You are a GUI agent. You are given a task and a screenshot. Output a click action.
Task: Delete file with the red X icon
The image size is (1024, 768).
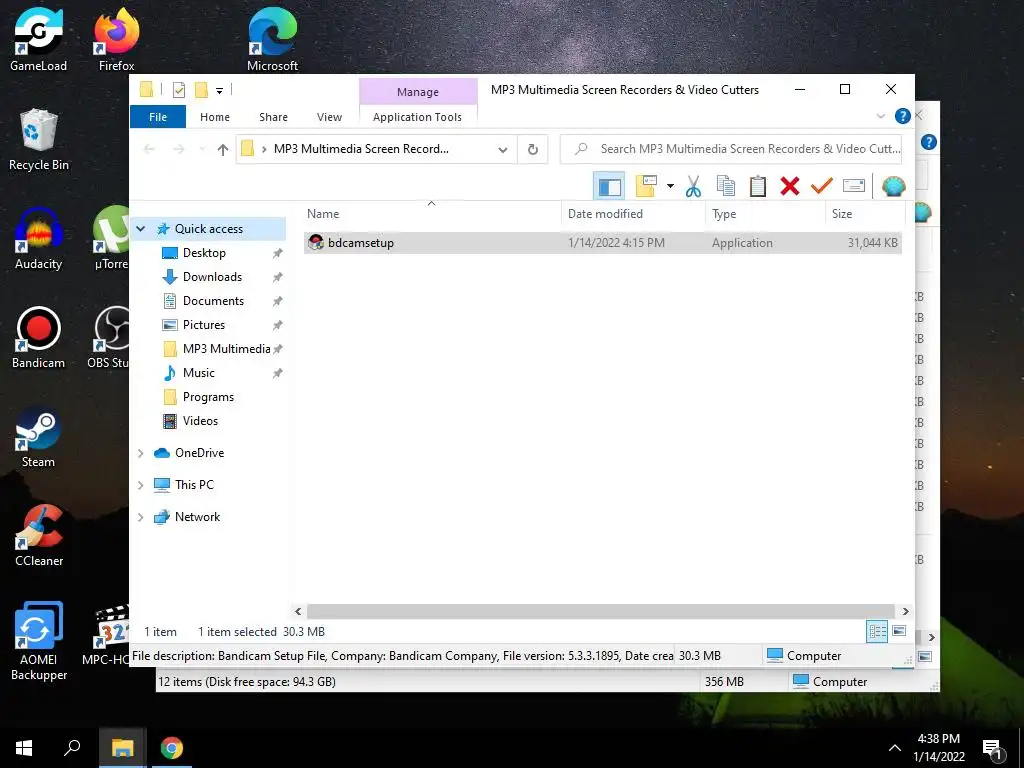tap(790, 186)
